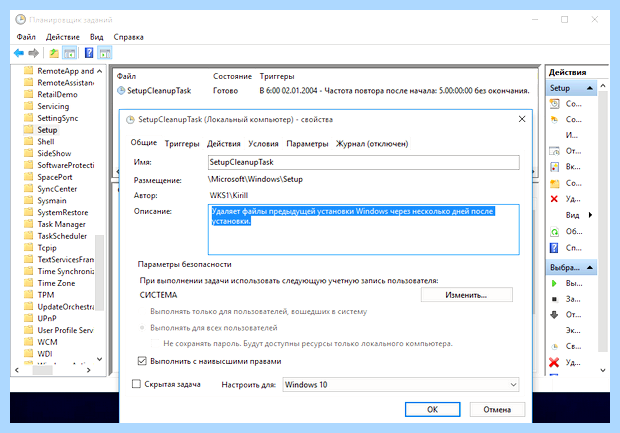Select 'Выполнять для всех пользователей' radio button
The width and height of the screenshot is (620, 433).
click(x=142, y=328)
